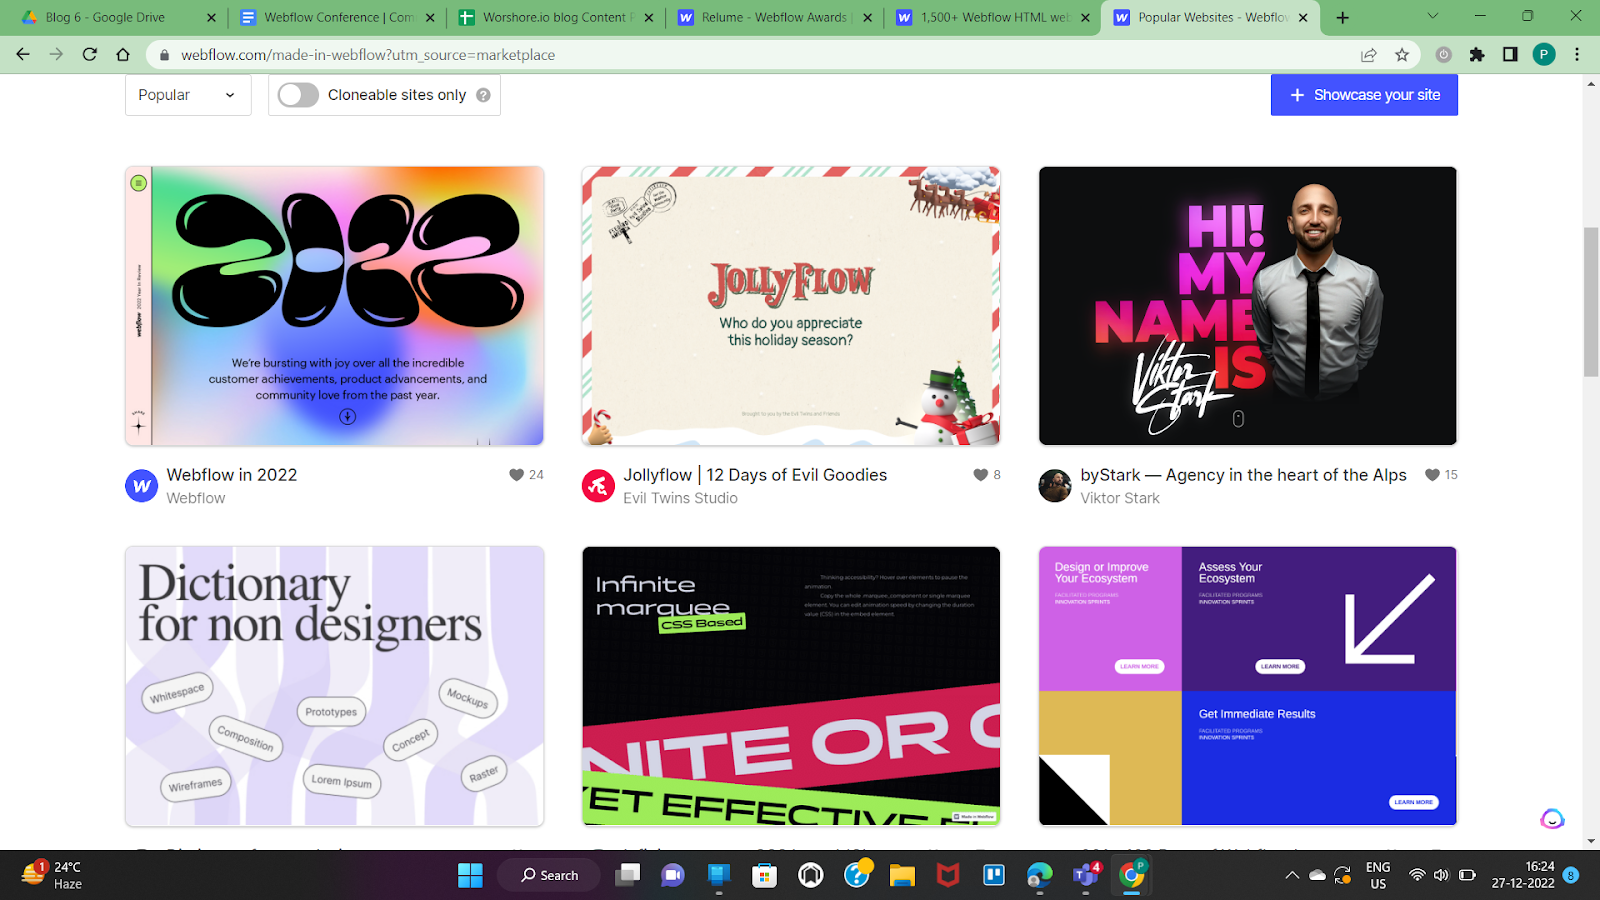Open the Viktor Stark author link

[x=1120, y=498]
